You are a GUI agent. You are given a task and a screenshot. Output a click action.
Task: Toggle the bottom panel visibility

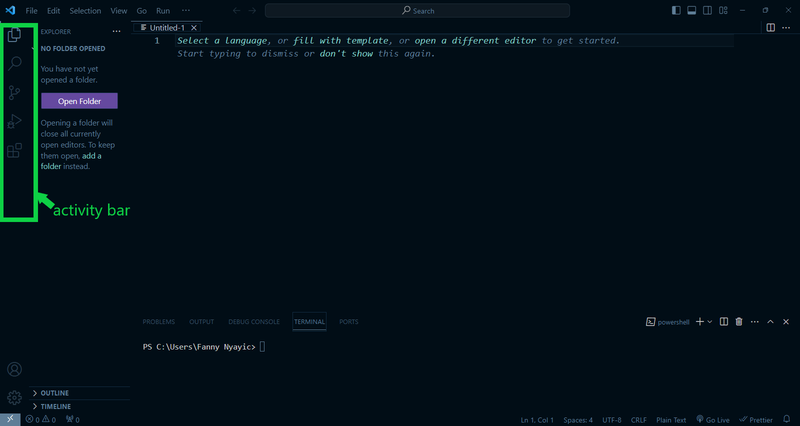pyautogui.click(x=692, y=11)
